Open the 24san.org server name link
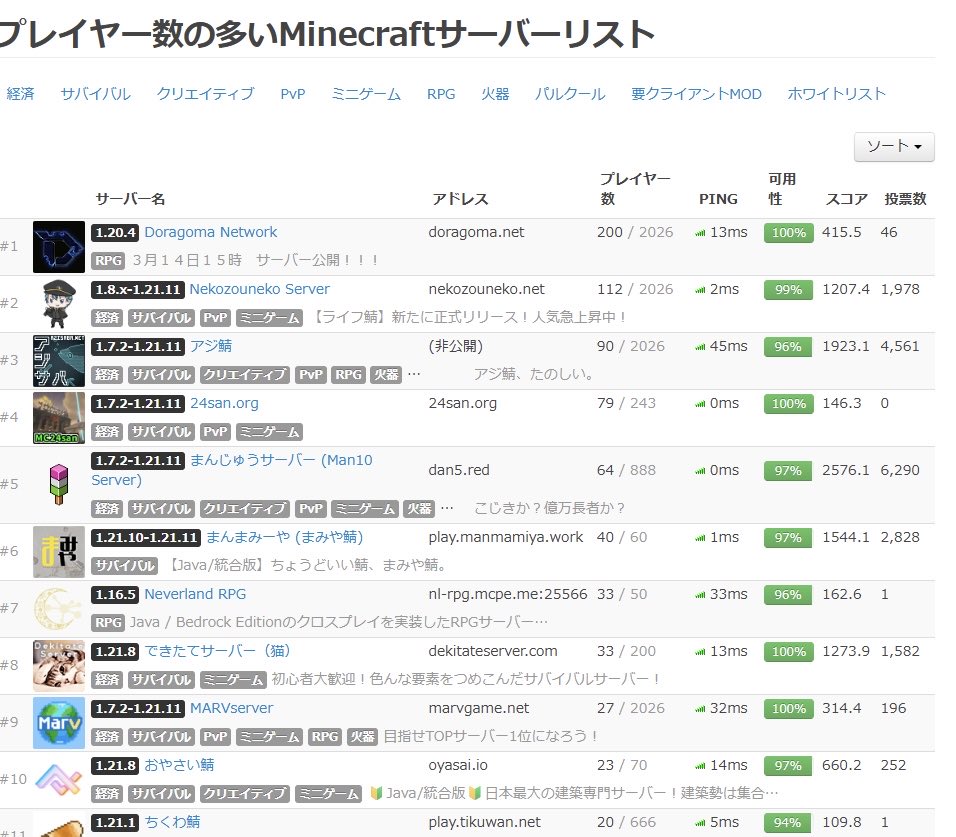956x837 pixels. [224, 403]
